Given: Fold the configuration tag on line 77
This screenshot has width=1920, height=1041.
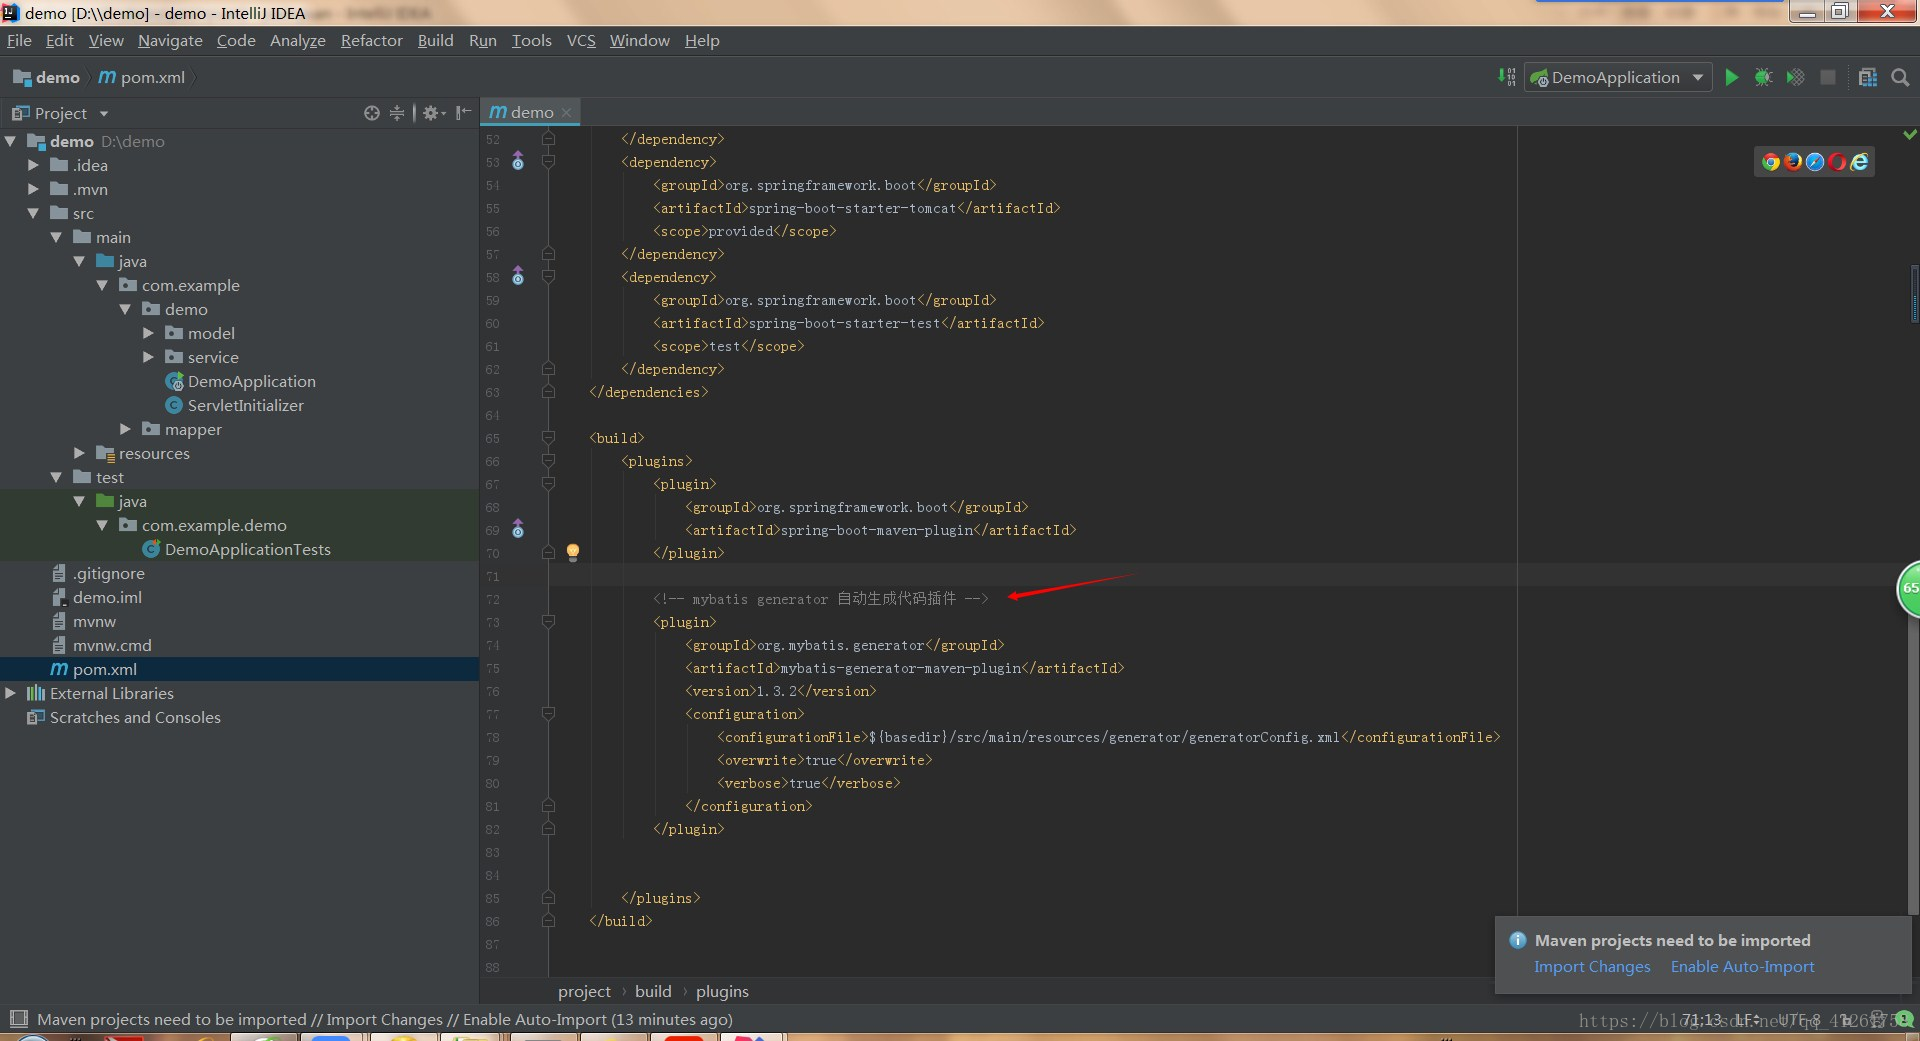Looking at the screenshot, I should coord(548,714).
